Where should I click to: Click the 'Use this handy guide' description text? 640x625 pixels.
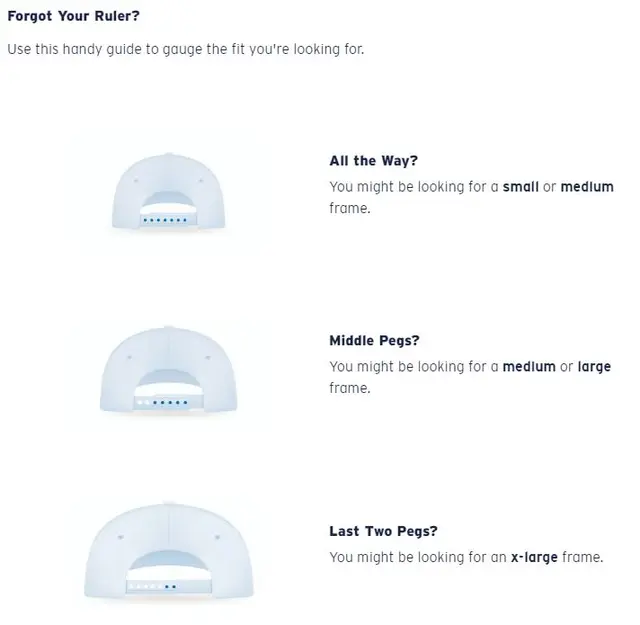pyautogui.click(x=186, y=49)
